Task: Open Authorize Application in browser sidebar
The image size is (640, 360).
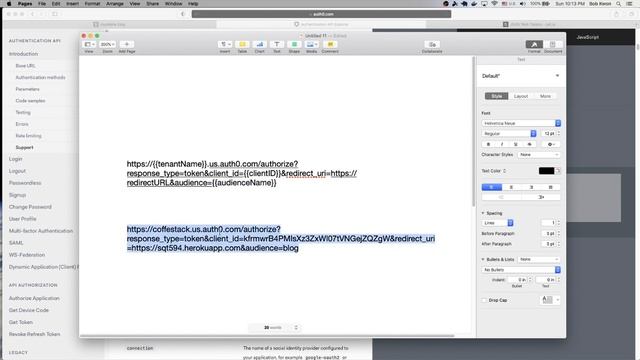Action: 34,298
